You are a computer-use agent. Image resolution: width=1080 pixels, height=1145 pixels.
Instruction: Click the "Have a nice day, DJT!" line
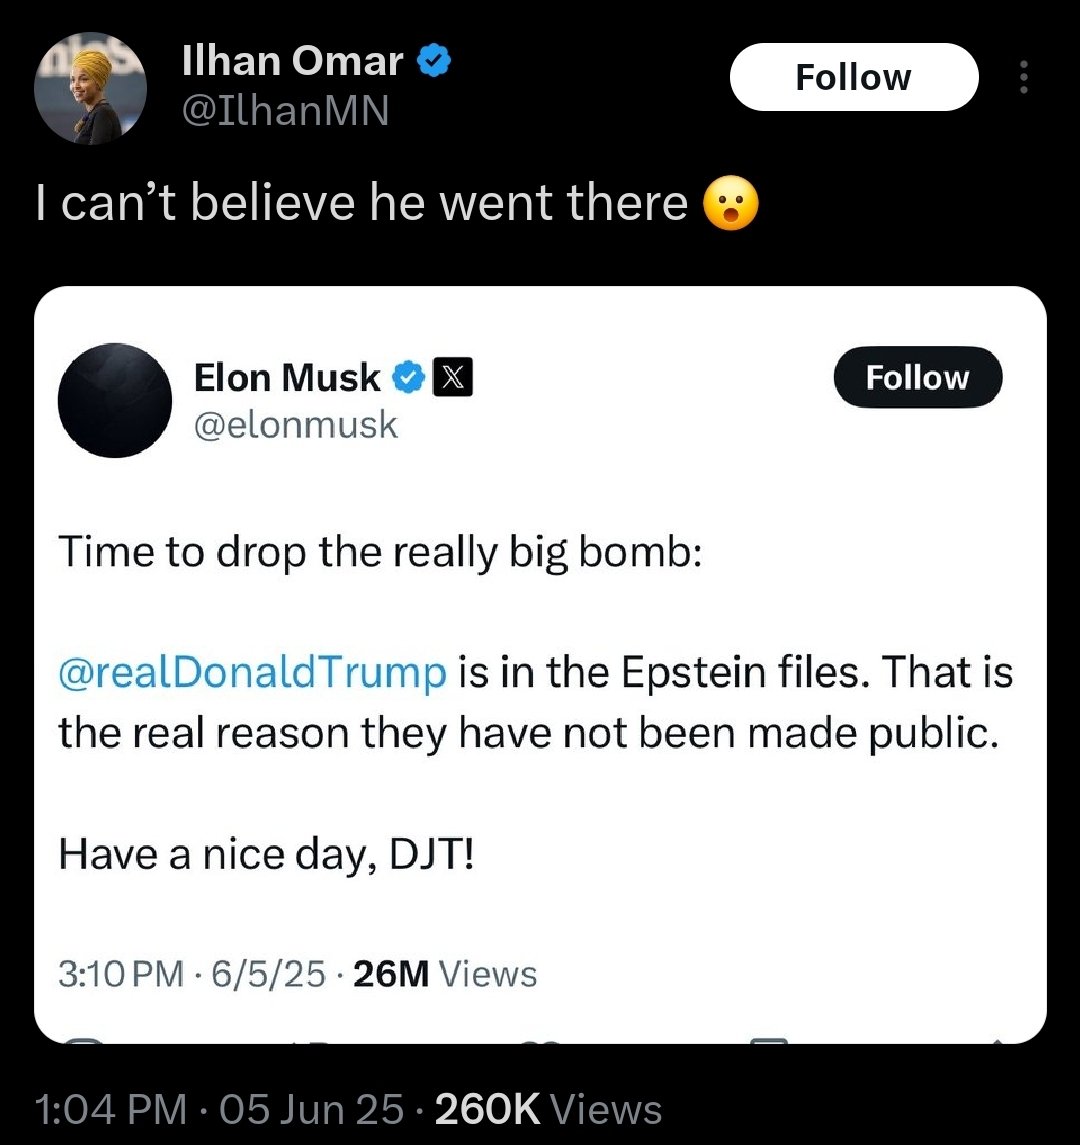[x=264, y=853]
